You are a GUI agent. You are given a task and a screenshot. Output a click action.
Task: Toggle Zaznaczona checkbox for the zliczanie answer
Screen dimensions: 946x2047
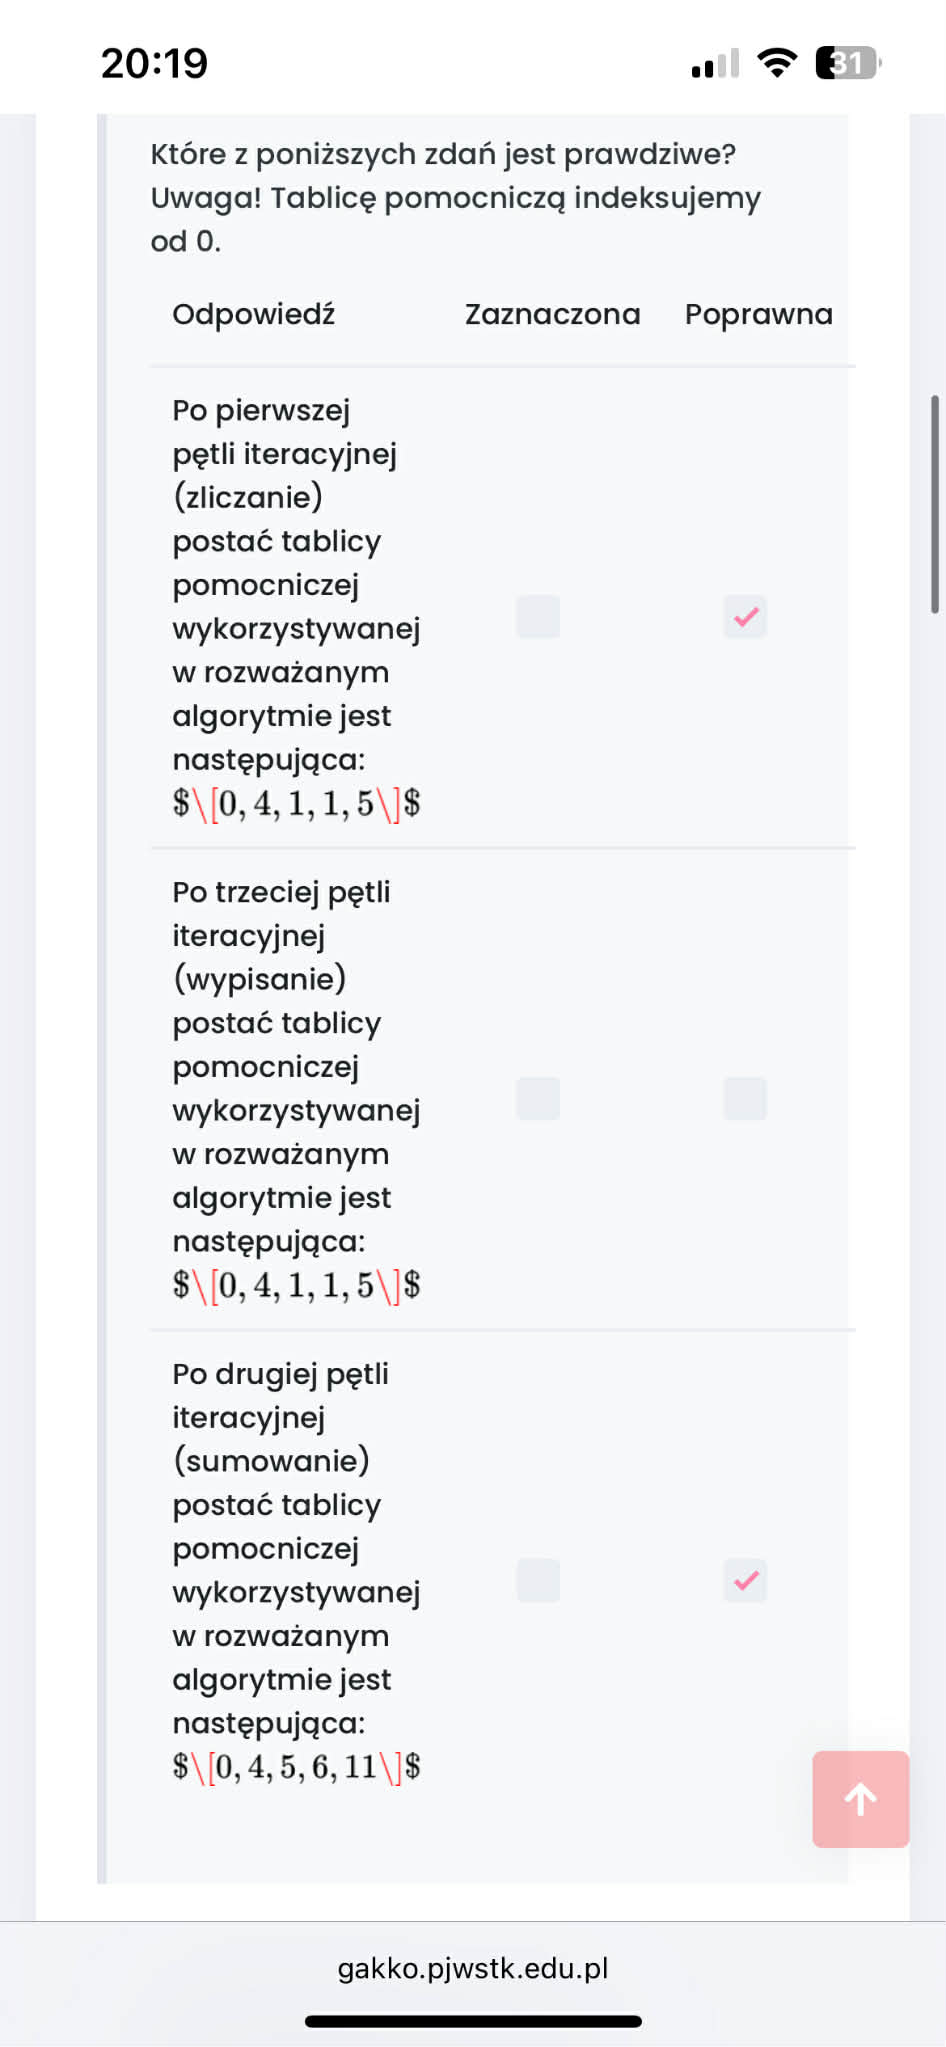(x=538, y=617)
